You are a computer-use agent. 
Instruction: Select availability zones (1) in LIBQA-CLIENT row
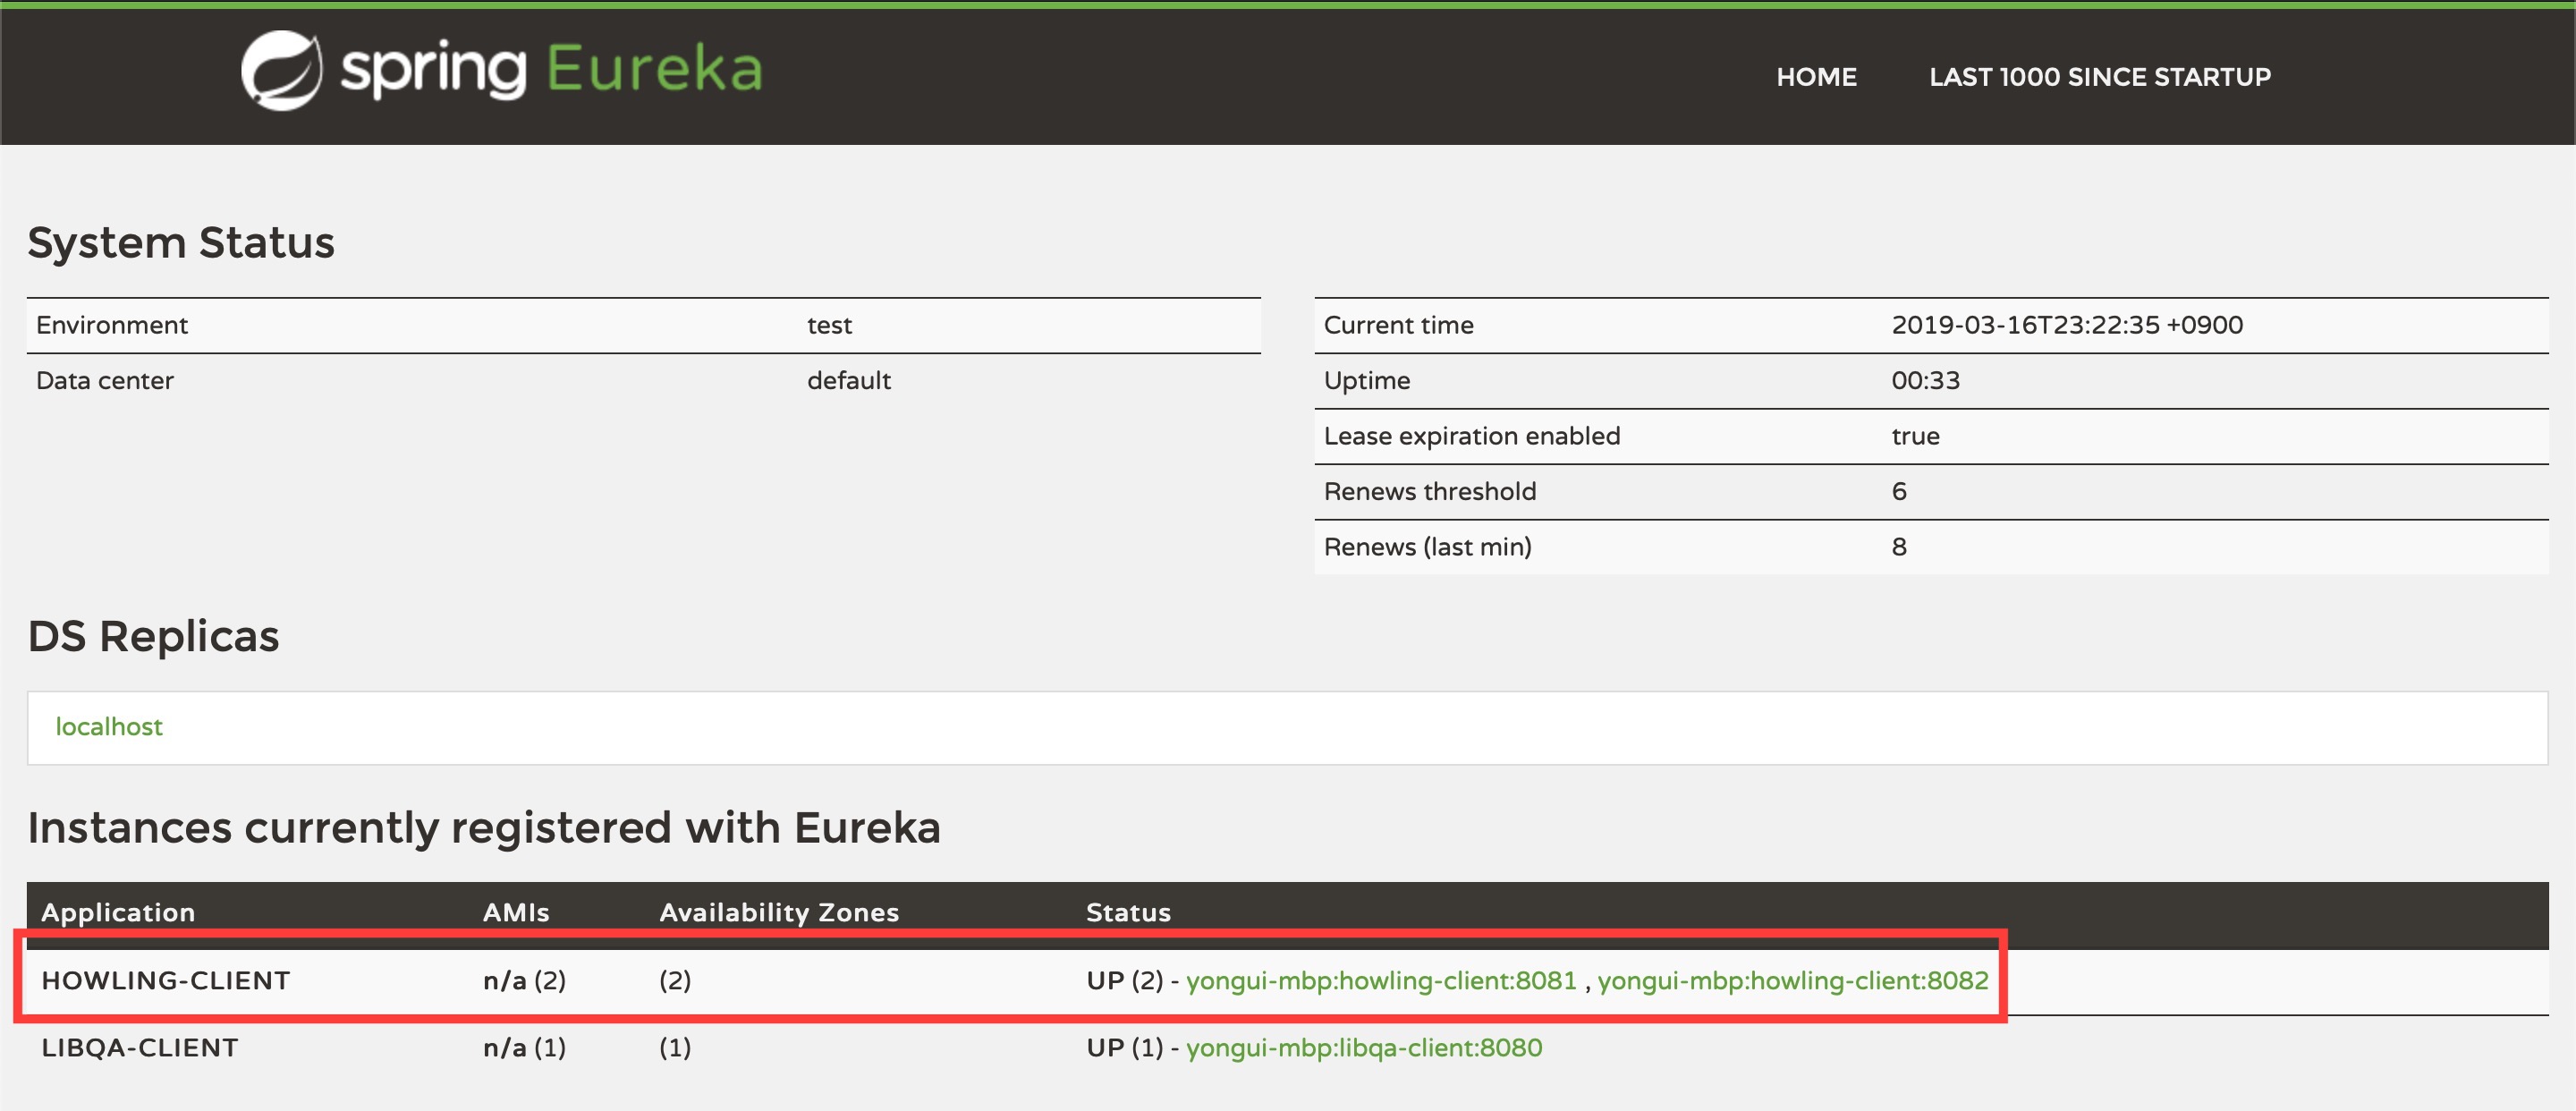(675, 1048)
